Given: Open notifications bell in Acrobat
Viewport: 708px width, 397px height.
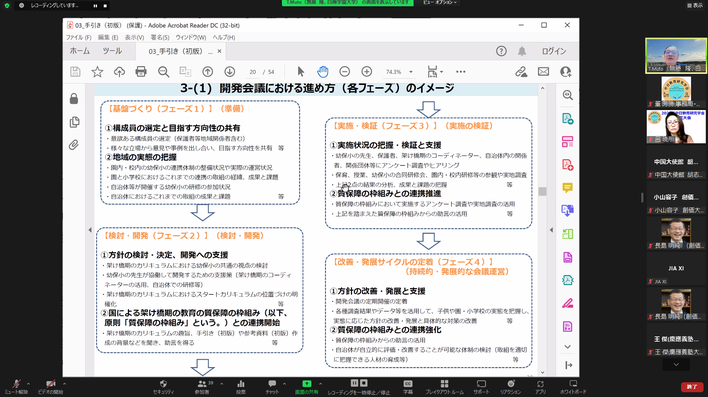Looking at the screenshot, I should pyautogui.click(x=522, y=51).
